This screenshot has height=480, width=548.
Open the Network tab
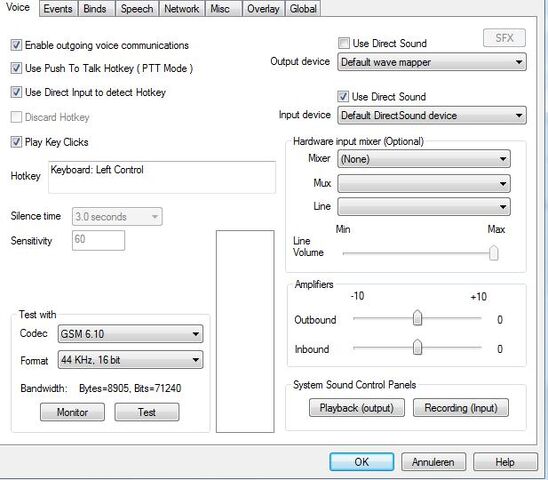pyautogui.click(x=182, y=8)
